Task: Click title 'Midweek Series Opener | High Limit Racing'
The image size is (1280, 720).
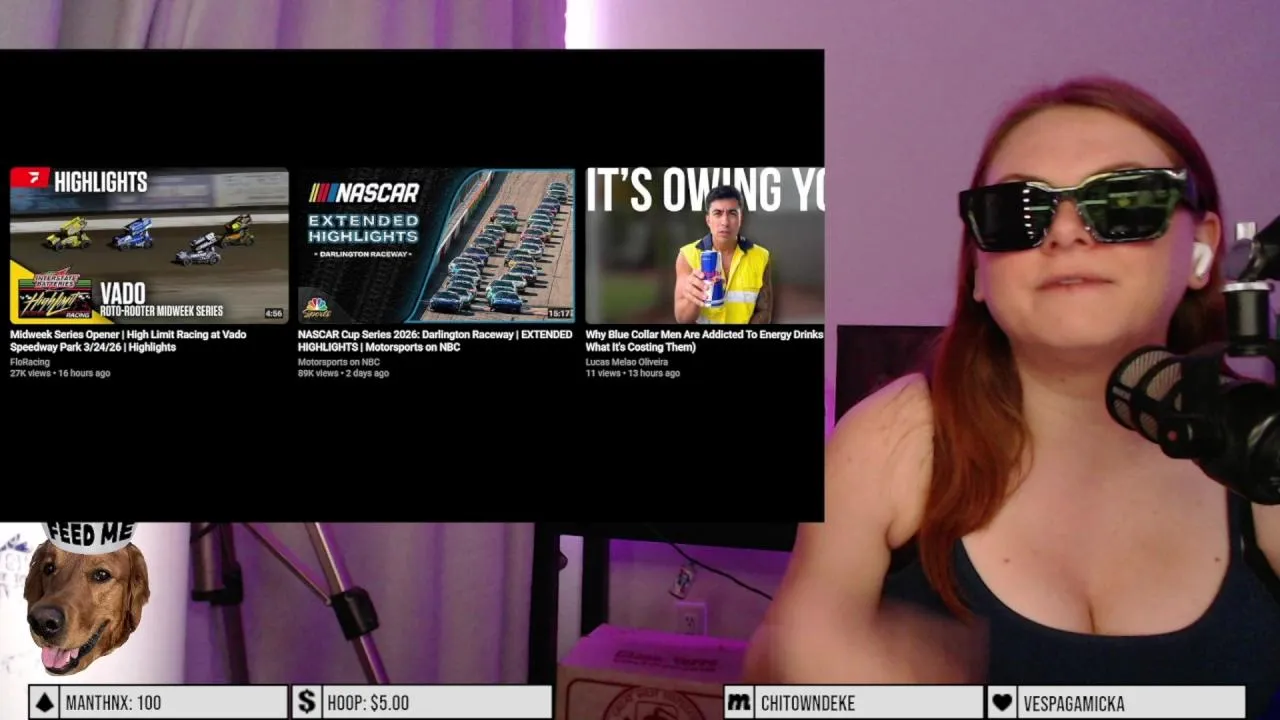Action: 128,341
